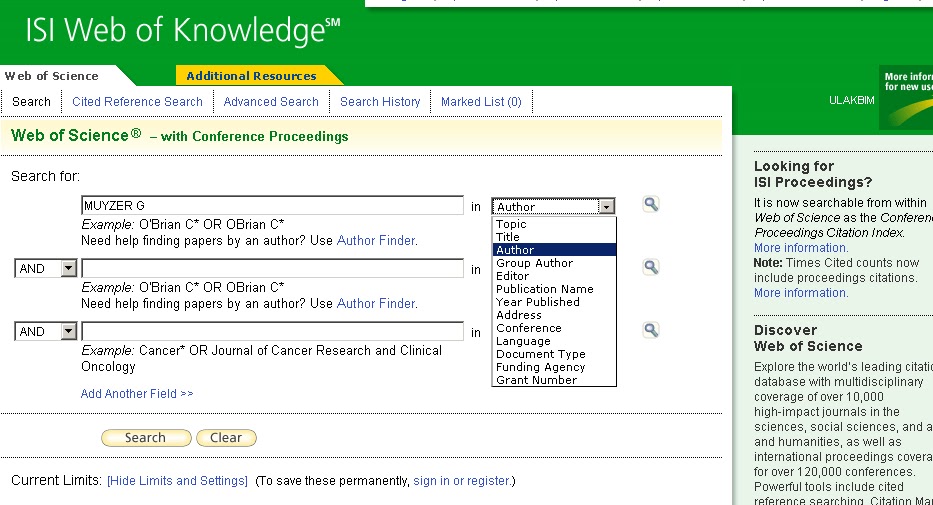
Task: Open search aid magnifier for third search row
Action: point(651,330)
